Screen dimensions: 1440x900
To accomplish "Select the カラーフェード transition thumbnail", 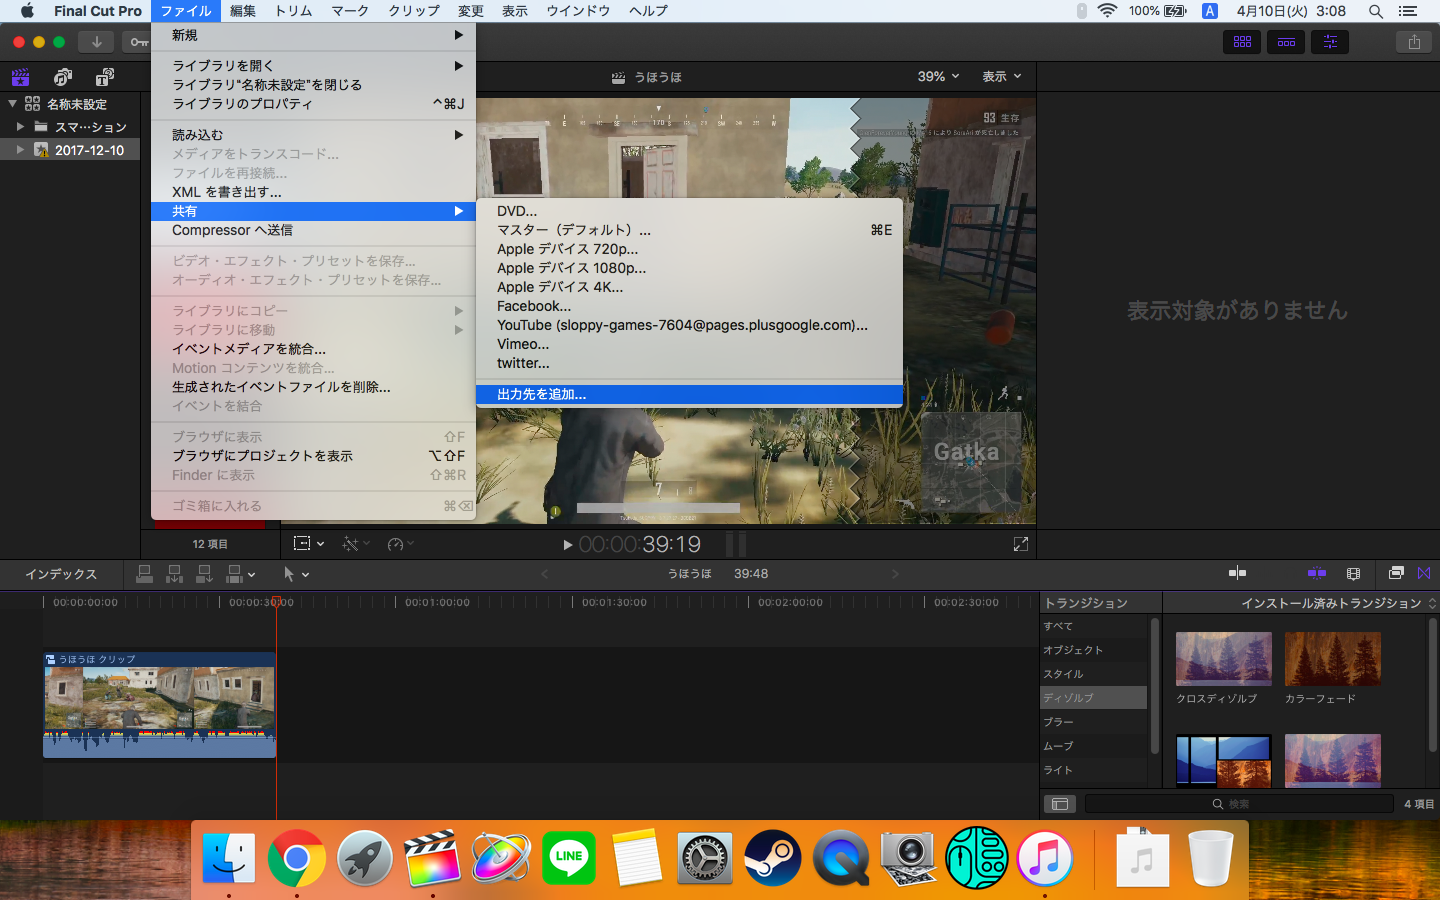I will [1333, 658].
